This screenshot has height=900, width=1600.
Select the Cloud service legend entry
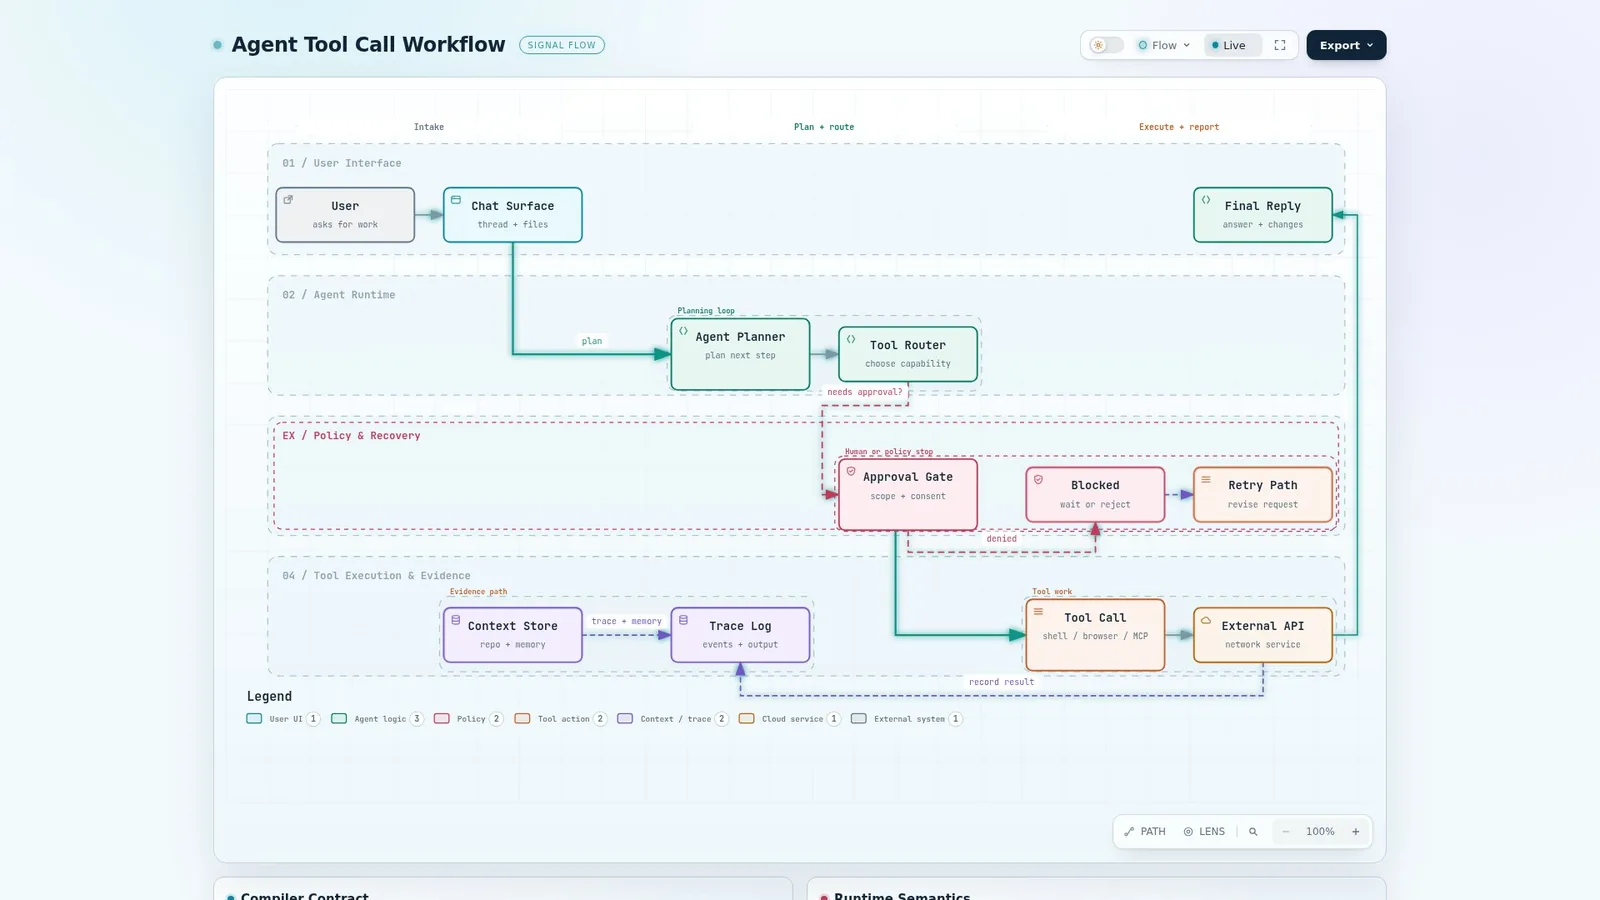coord(790,719)
